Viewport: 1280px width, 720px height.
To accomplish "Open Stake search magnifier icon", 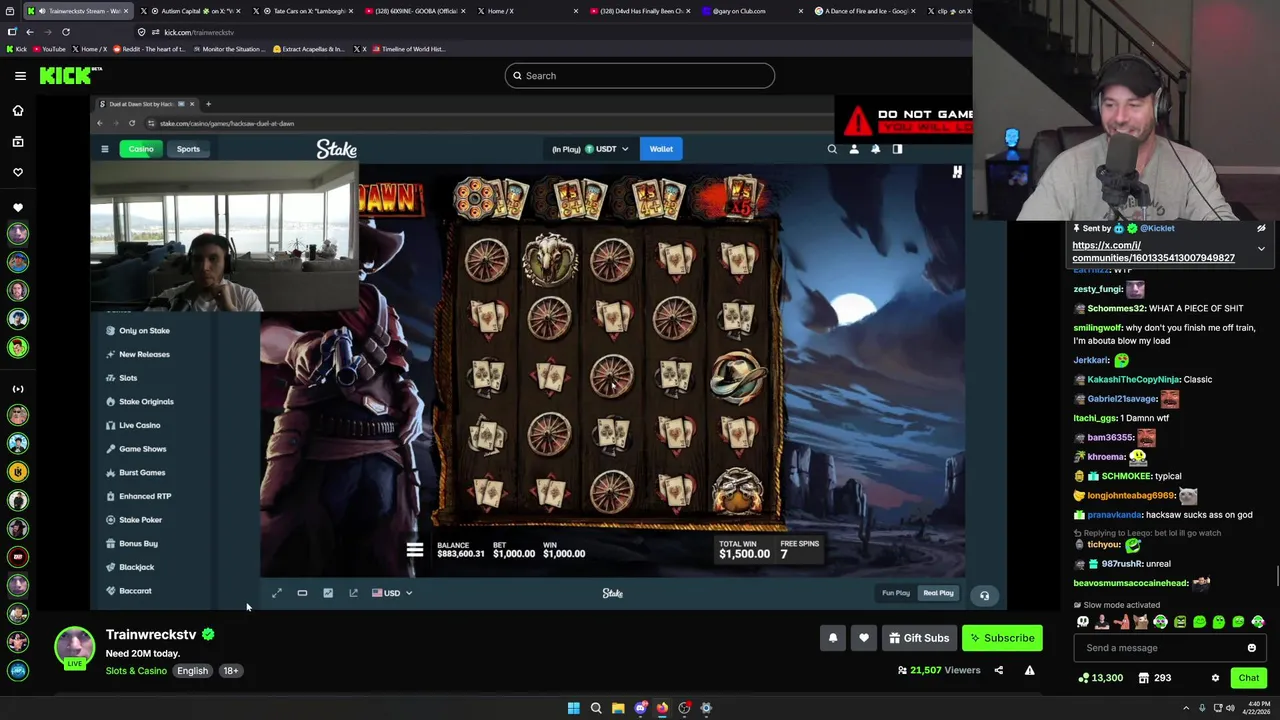I will (x=832, y=149).
